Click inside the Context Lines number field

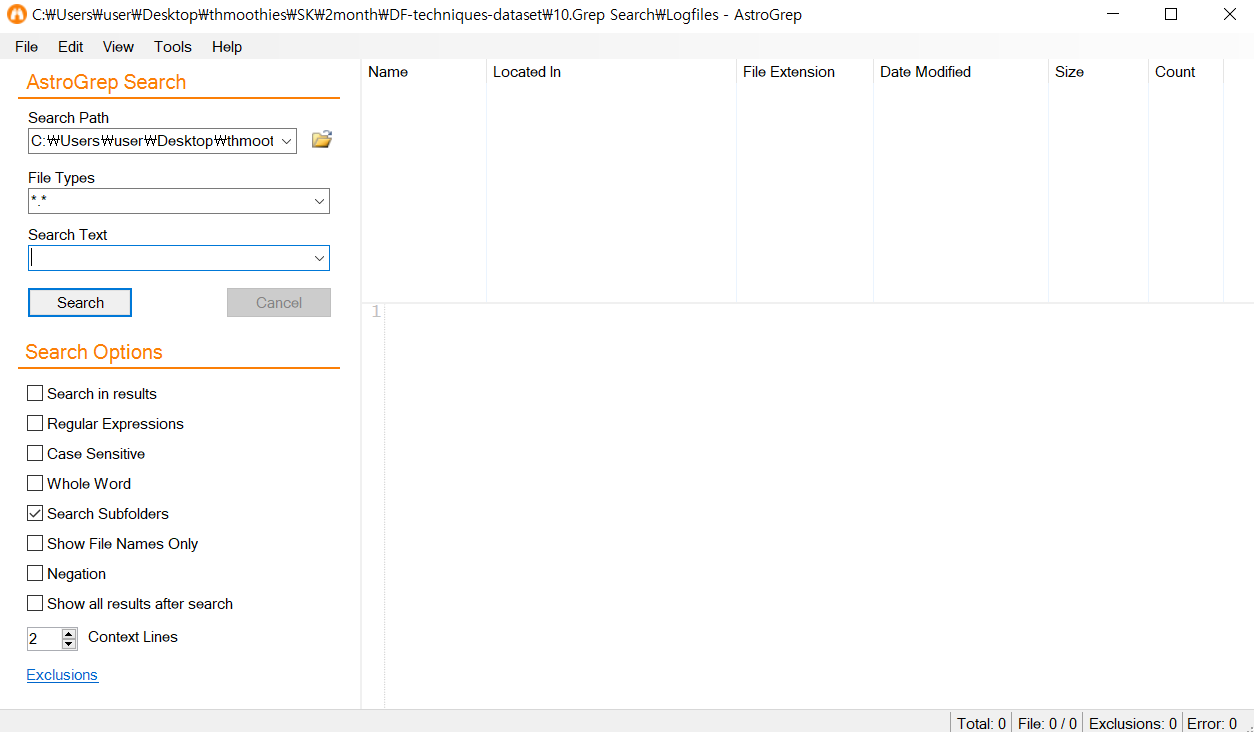[x=44, y=638]
